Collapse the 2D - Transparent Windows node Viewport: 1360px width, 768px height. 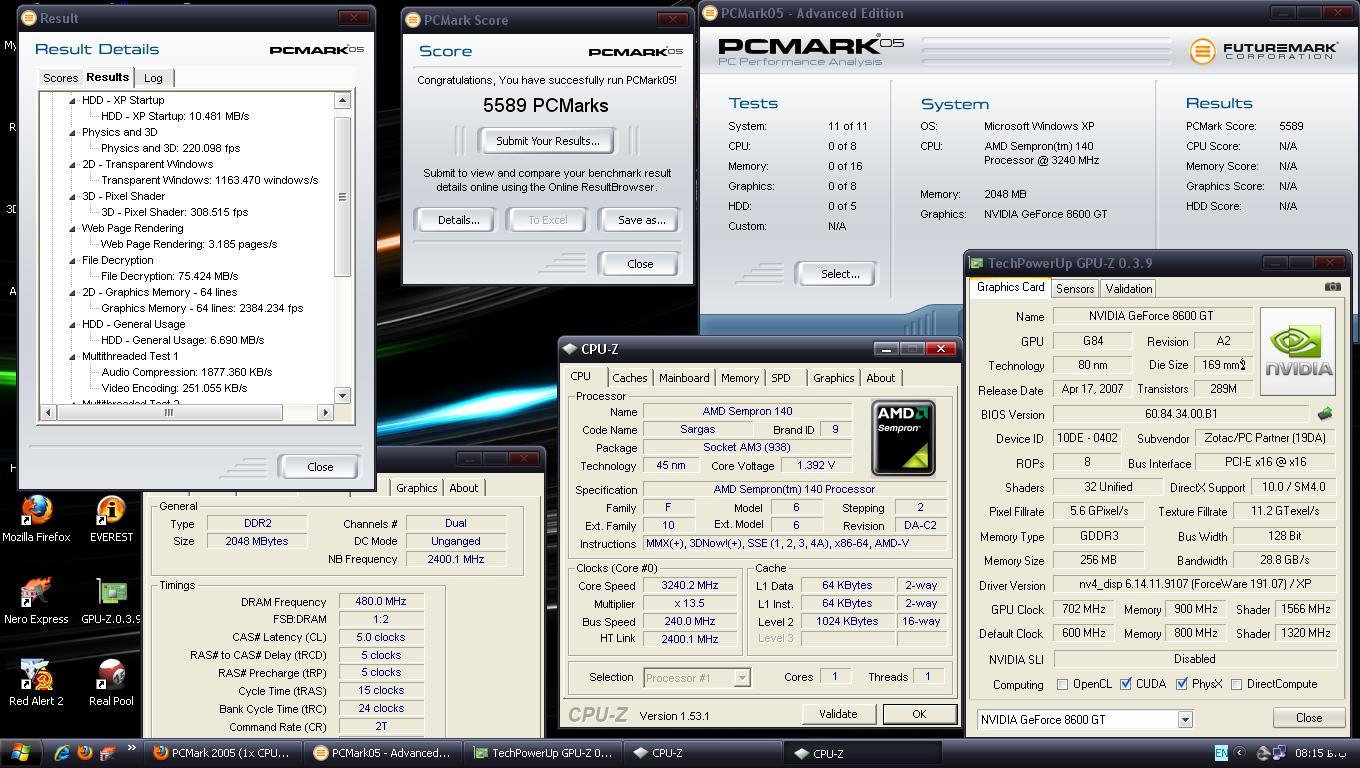click(72, 164)
